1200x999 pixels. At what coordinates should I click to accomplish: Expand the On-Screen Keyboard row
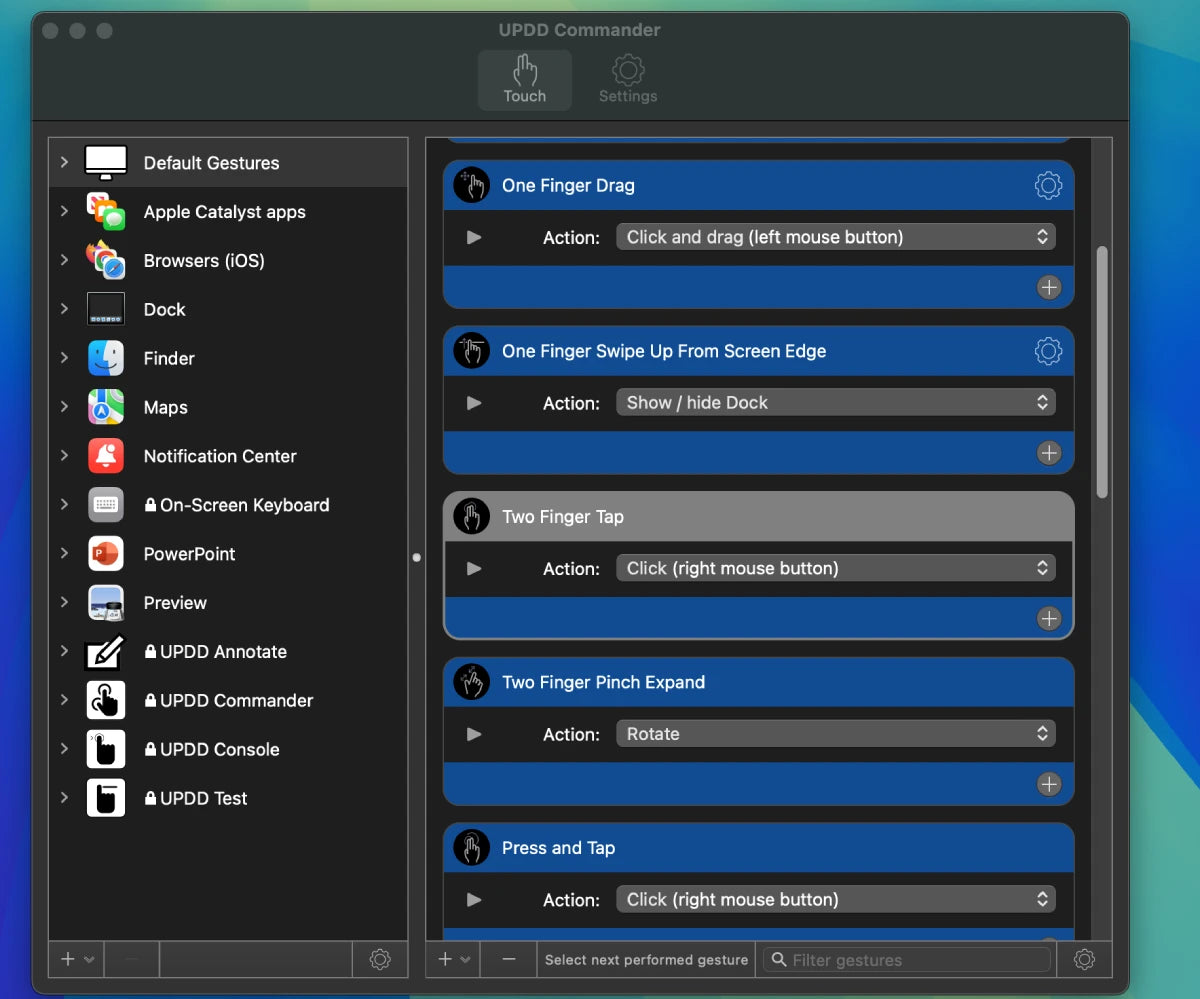pyautogui.click(x=64, y=505)
